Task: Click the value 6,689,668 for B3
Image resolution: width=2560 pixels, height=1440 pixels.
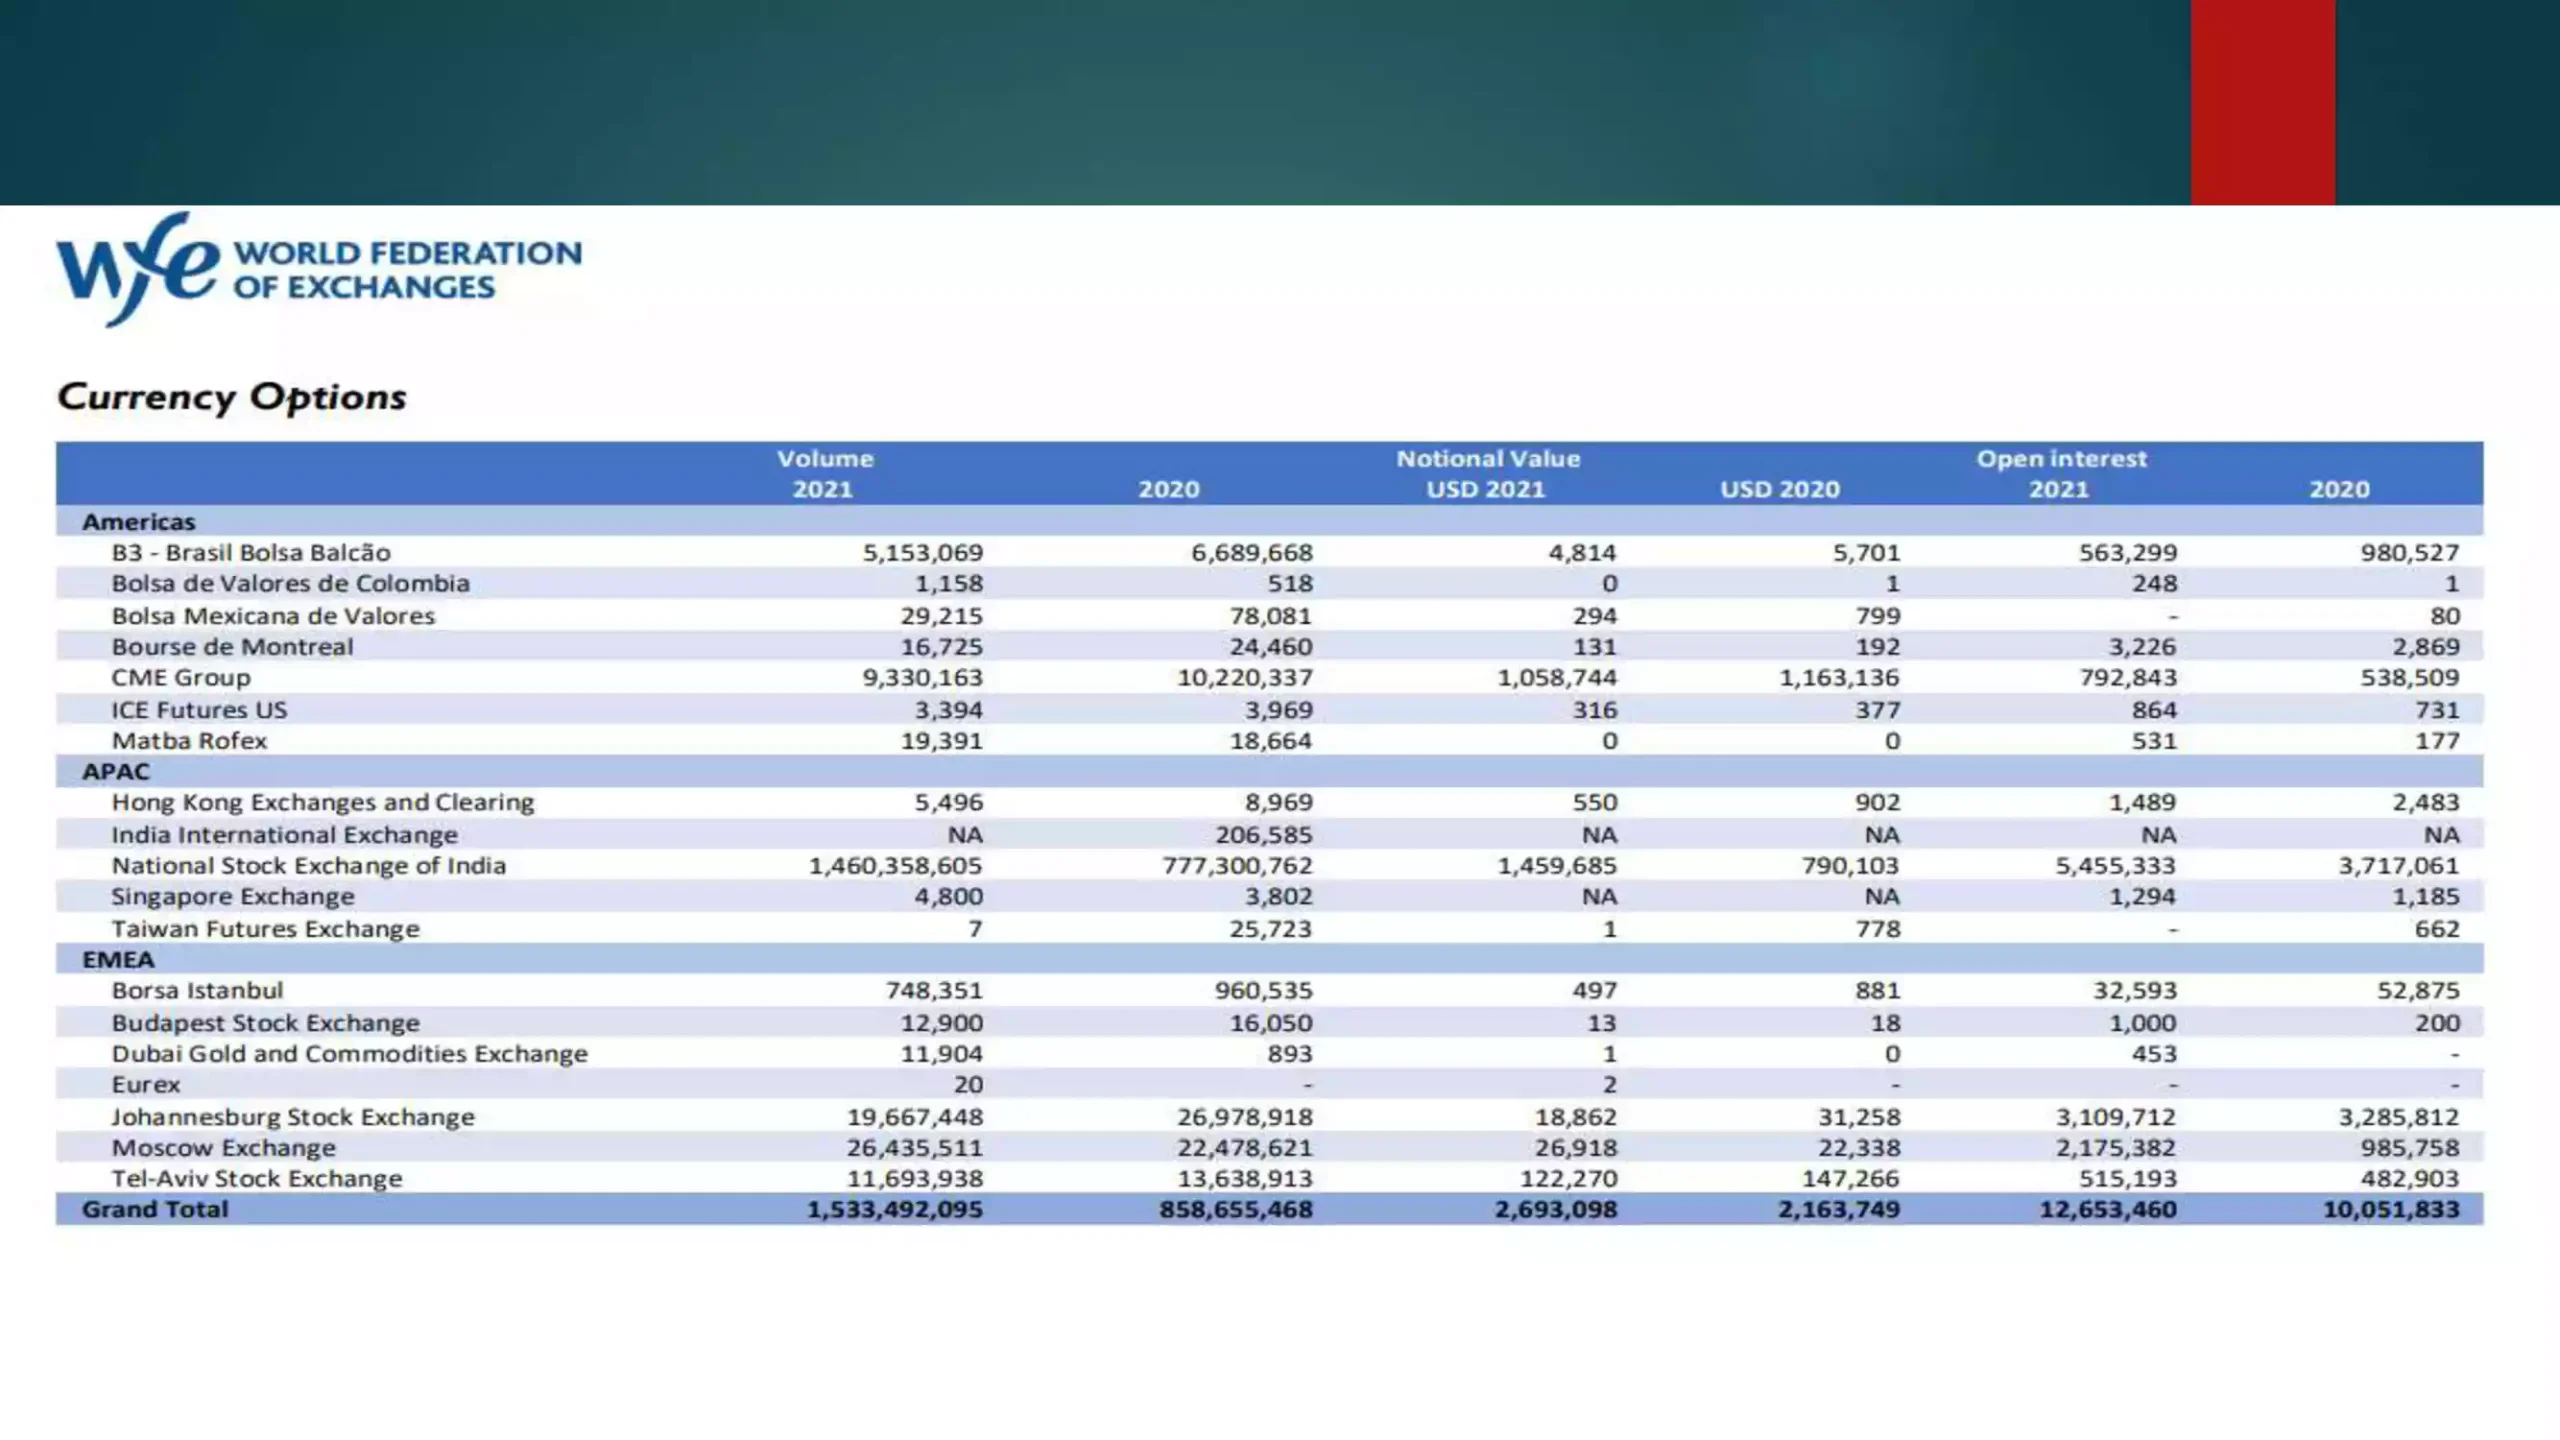Action: tap(1252, 553)
